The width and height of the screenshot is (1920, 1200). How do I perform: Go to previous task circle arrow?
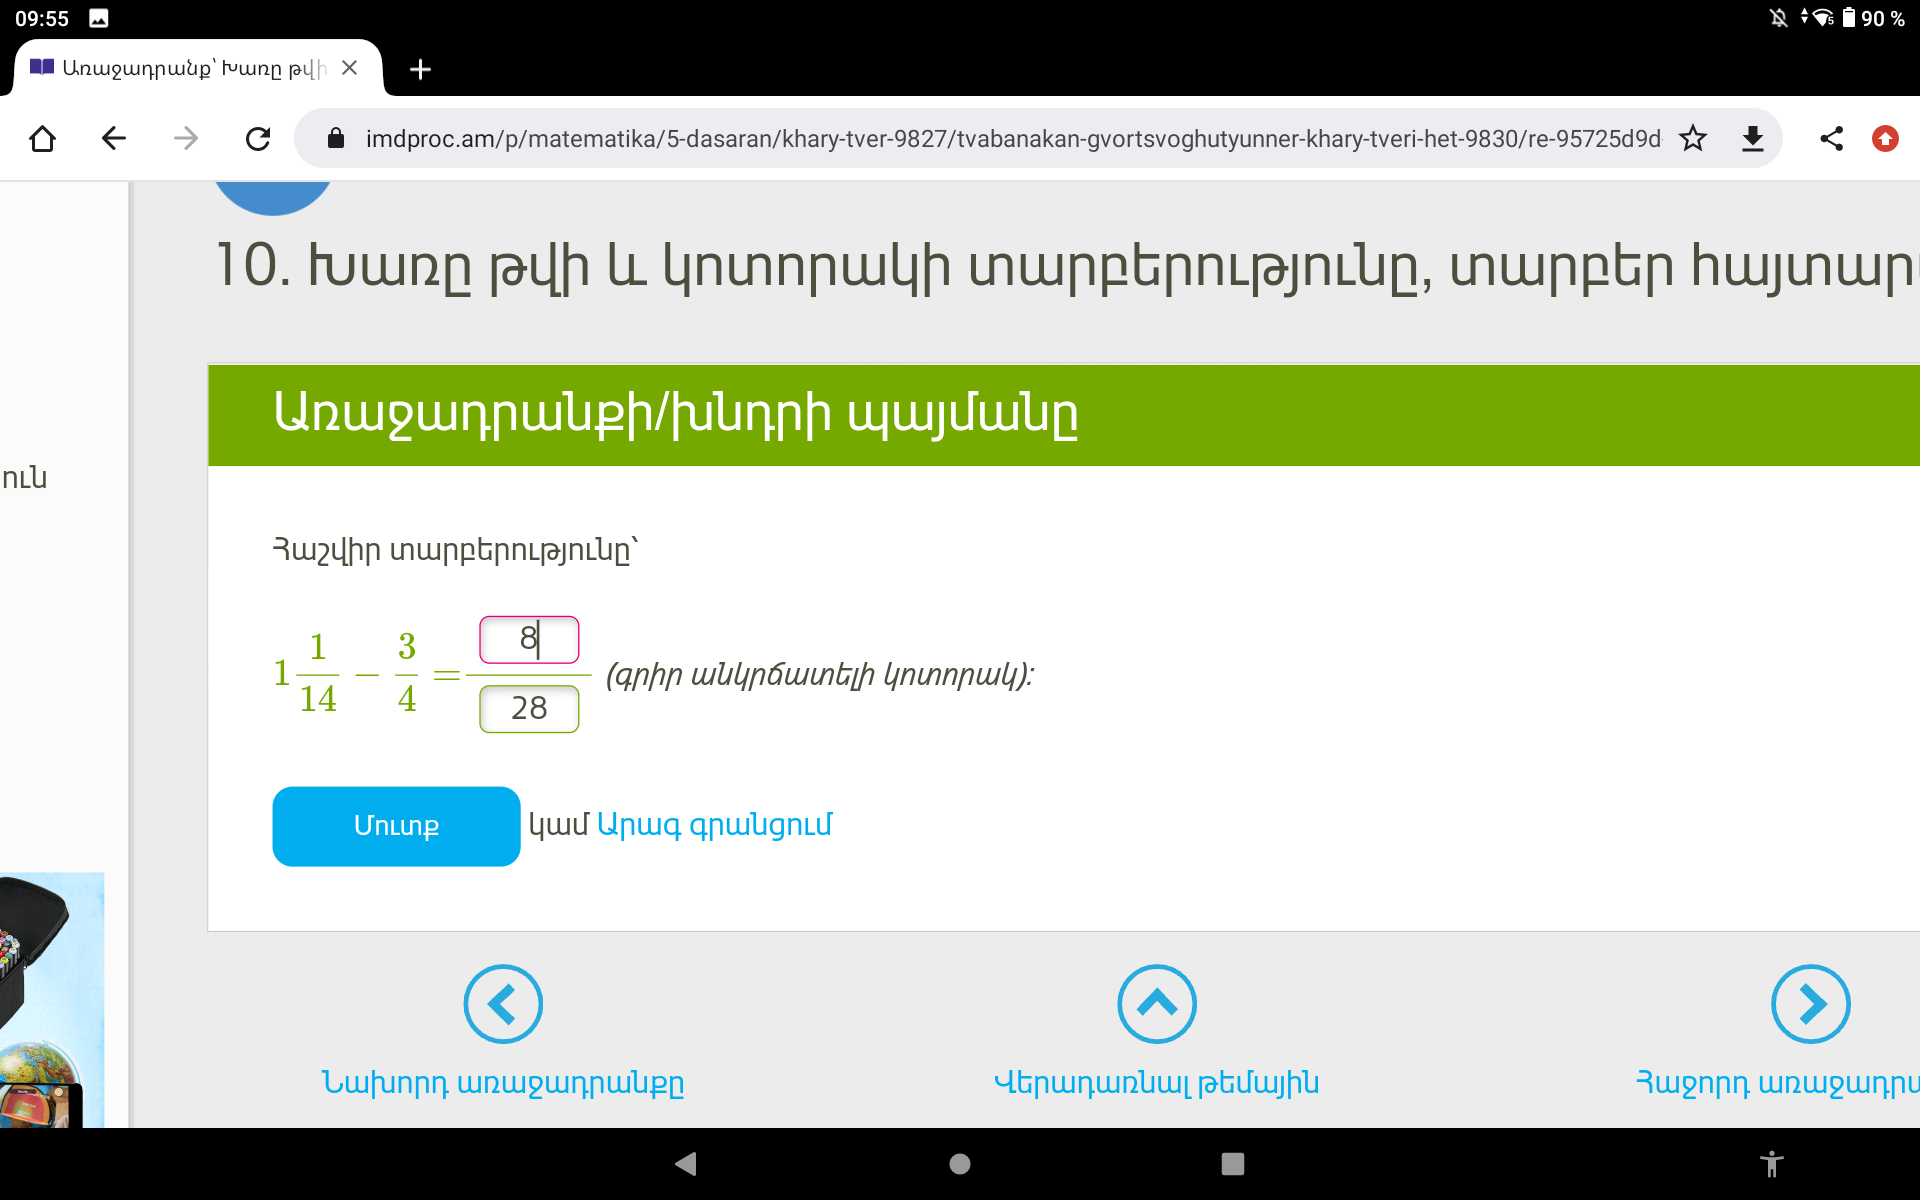(503, 1004)
